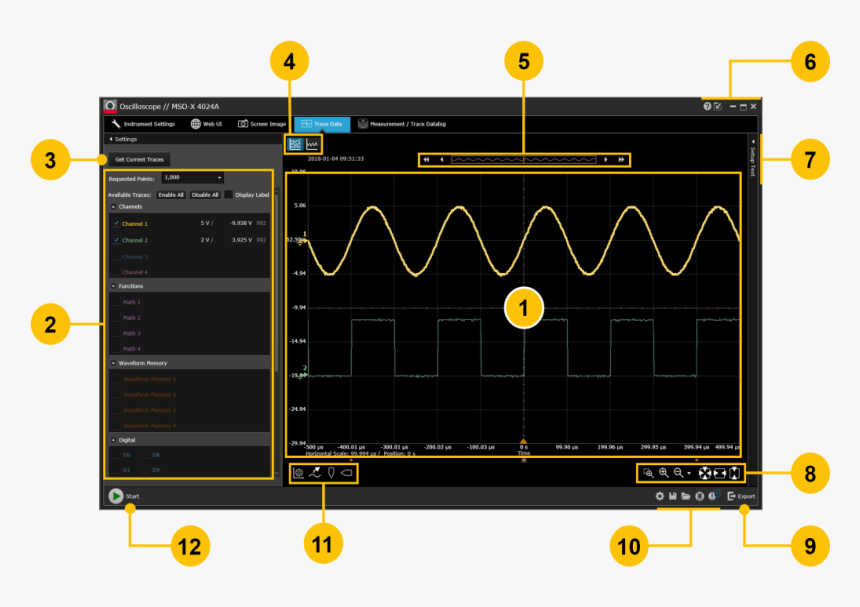Uncheck the Channel 2 trace checkbox
Screen dimensions: 860x607
pos(116,241)
